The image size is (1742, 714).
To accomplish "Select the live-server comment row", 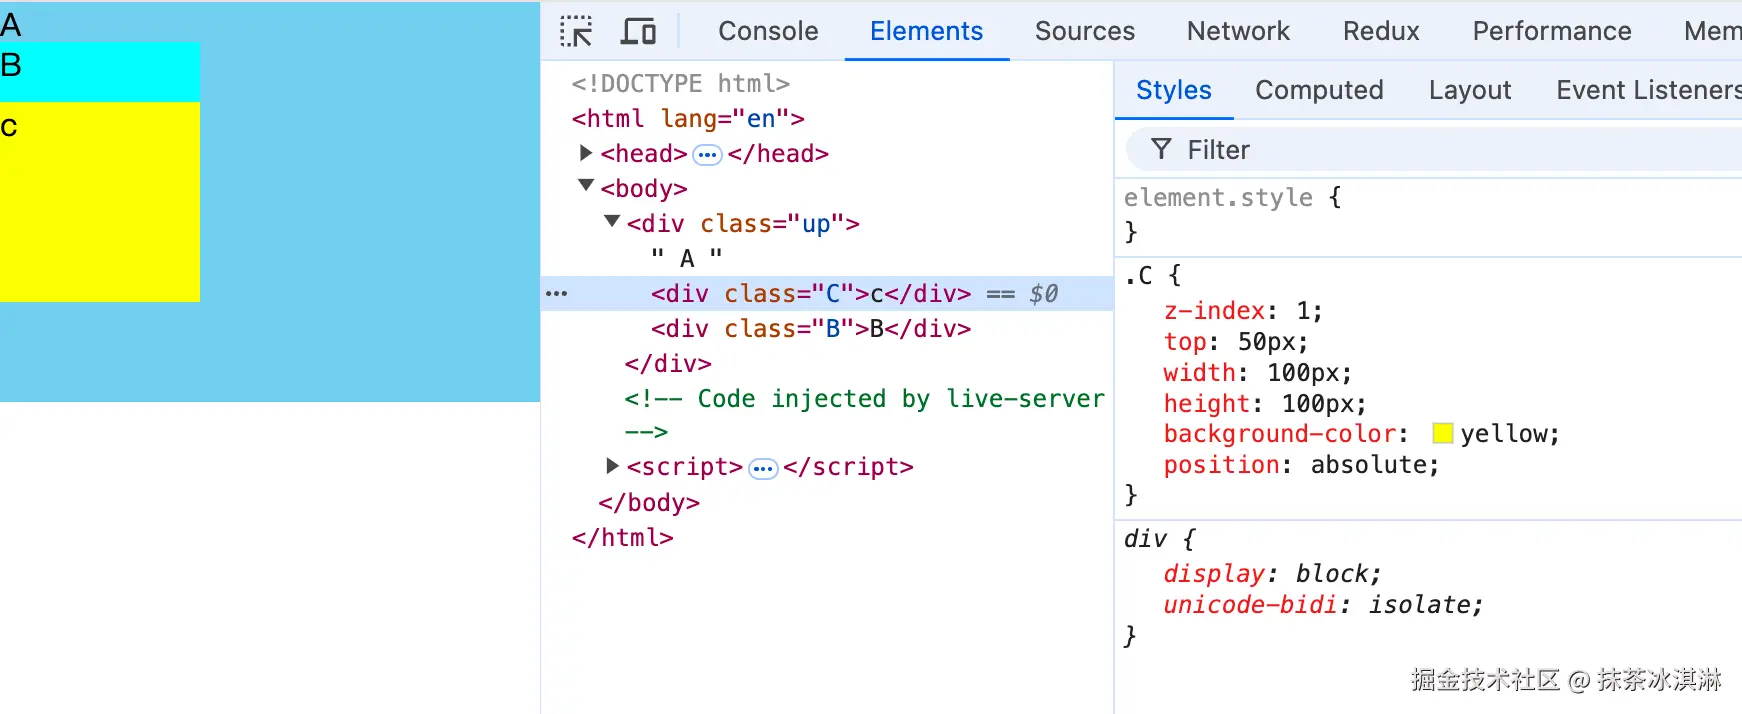I will [x=865, y=414].
